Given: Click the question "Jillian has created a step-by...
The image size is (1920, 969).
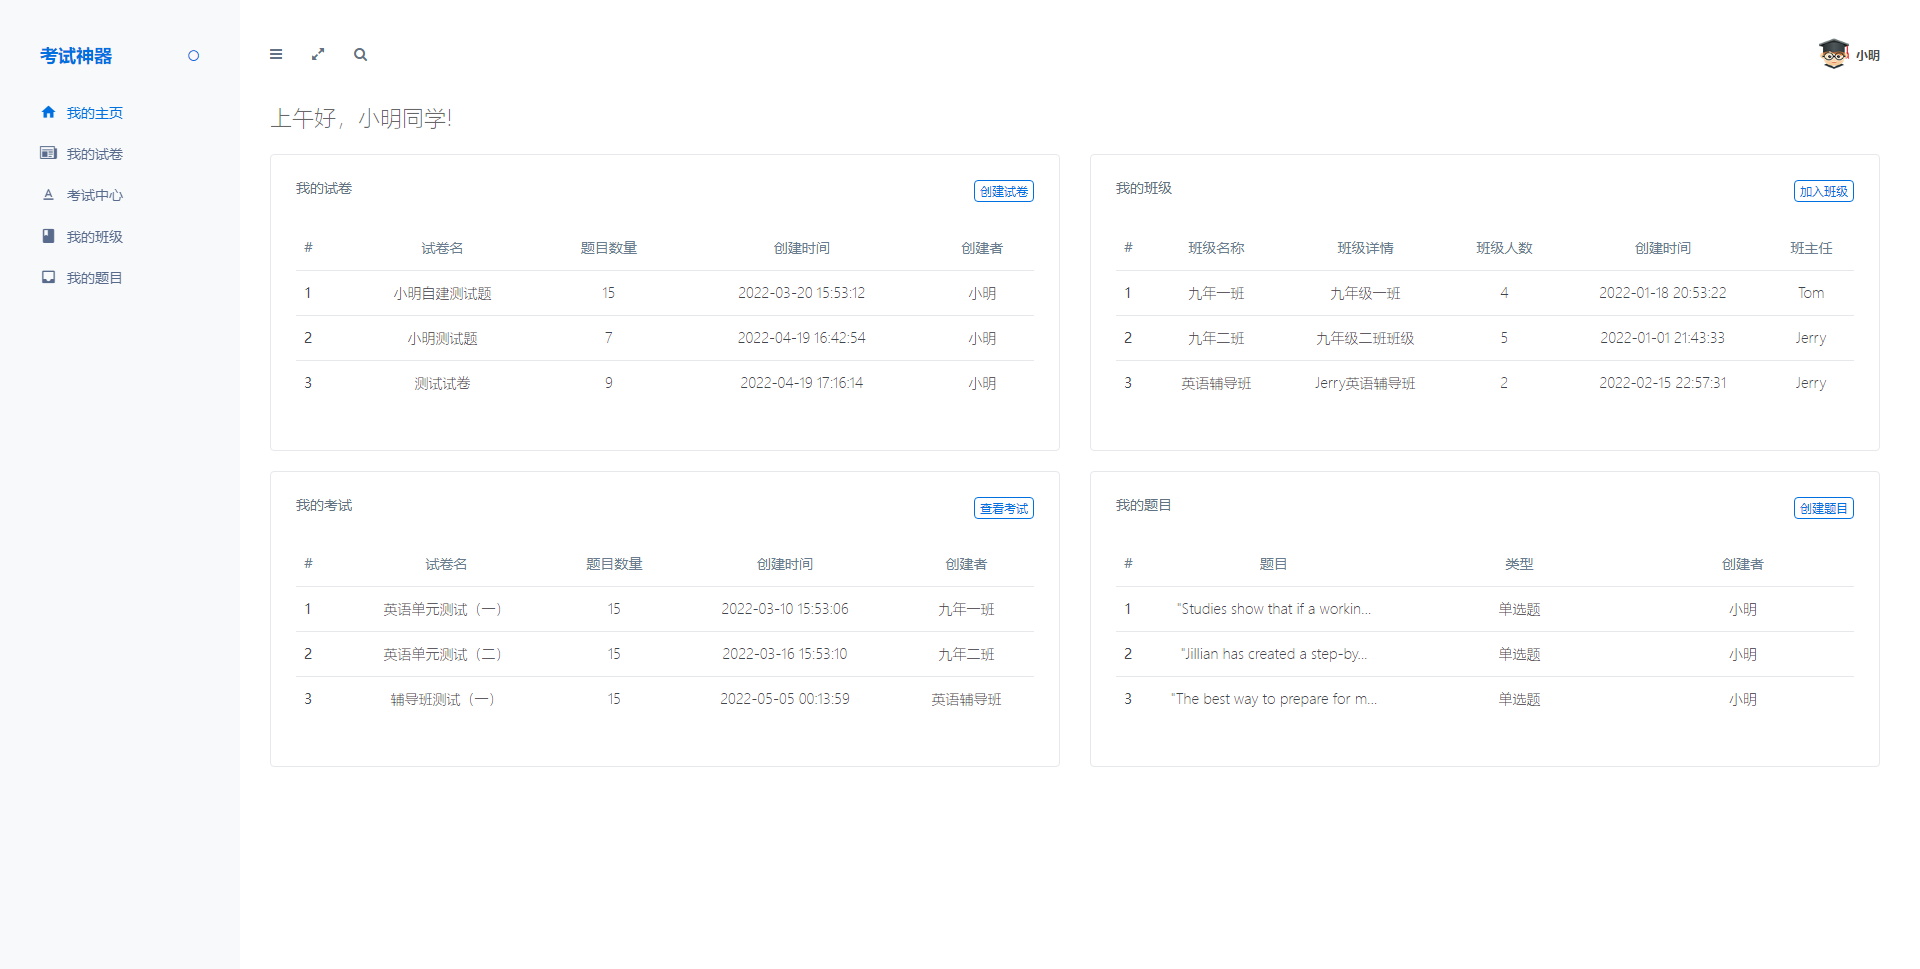Looking at the screenshot, I should (1274, 654).
